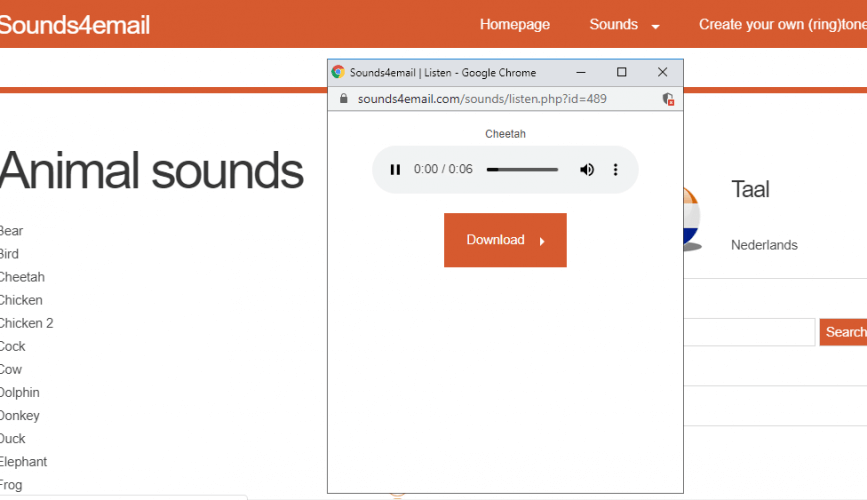Screen dimensions: 867x500
Task: Open the Elephant sound link
Action: coord(23,462)
